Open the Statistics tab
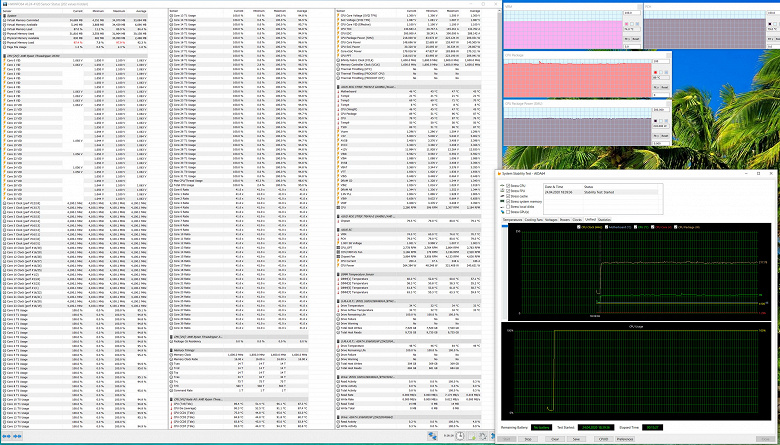This screenshot has height=445, width=780. click(x=605, y=220)
